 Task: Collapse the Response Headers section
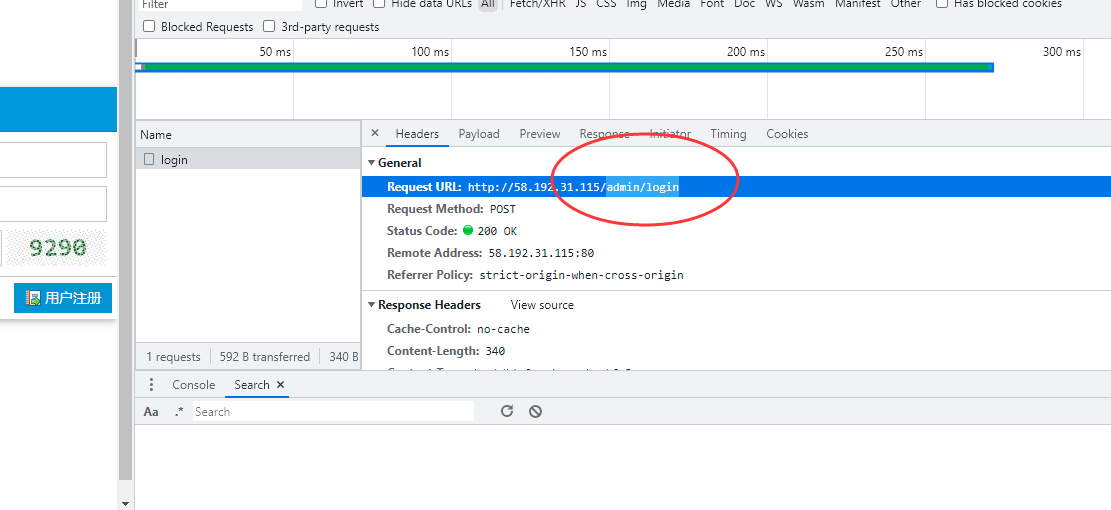(371, 305)
